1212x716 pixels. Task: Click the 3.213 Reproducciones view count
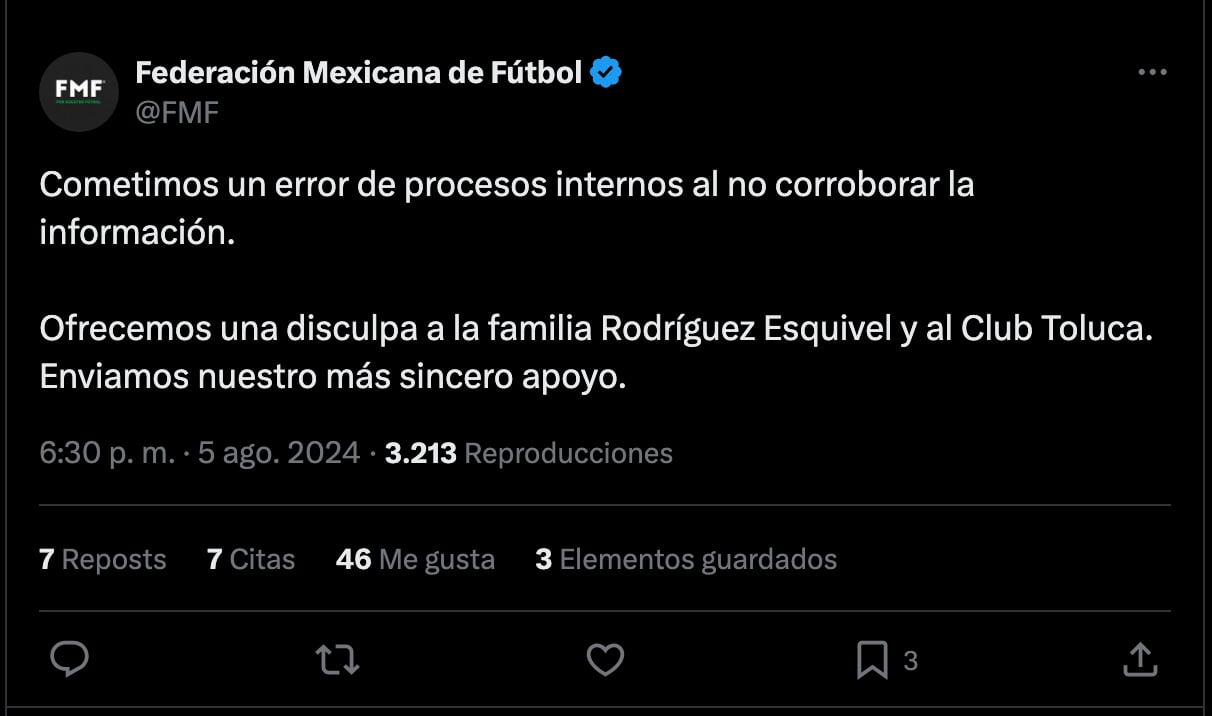529,453
